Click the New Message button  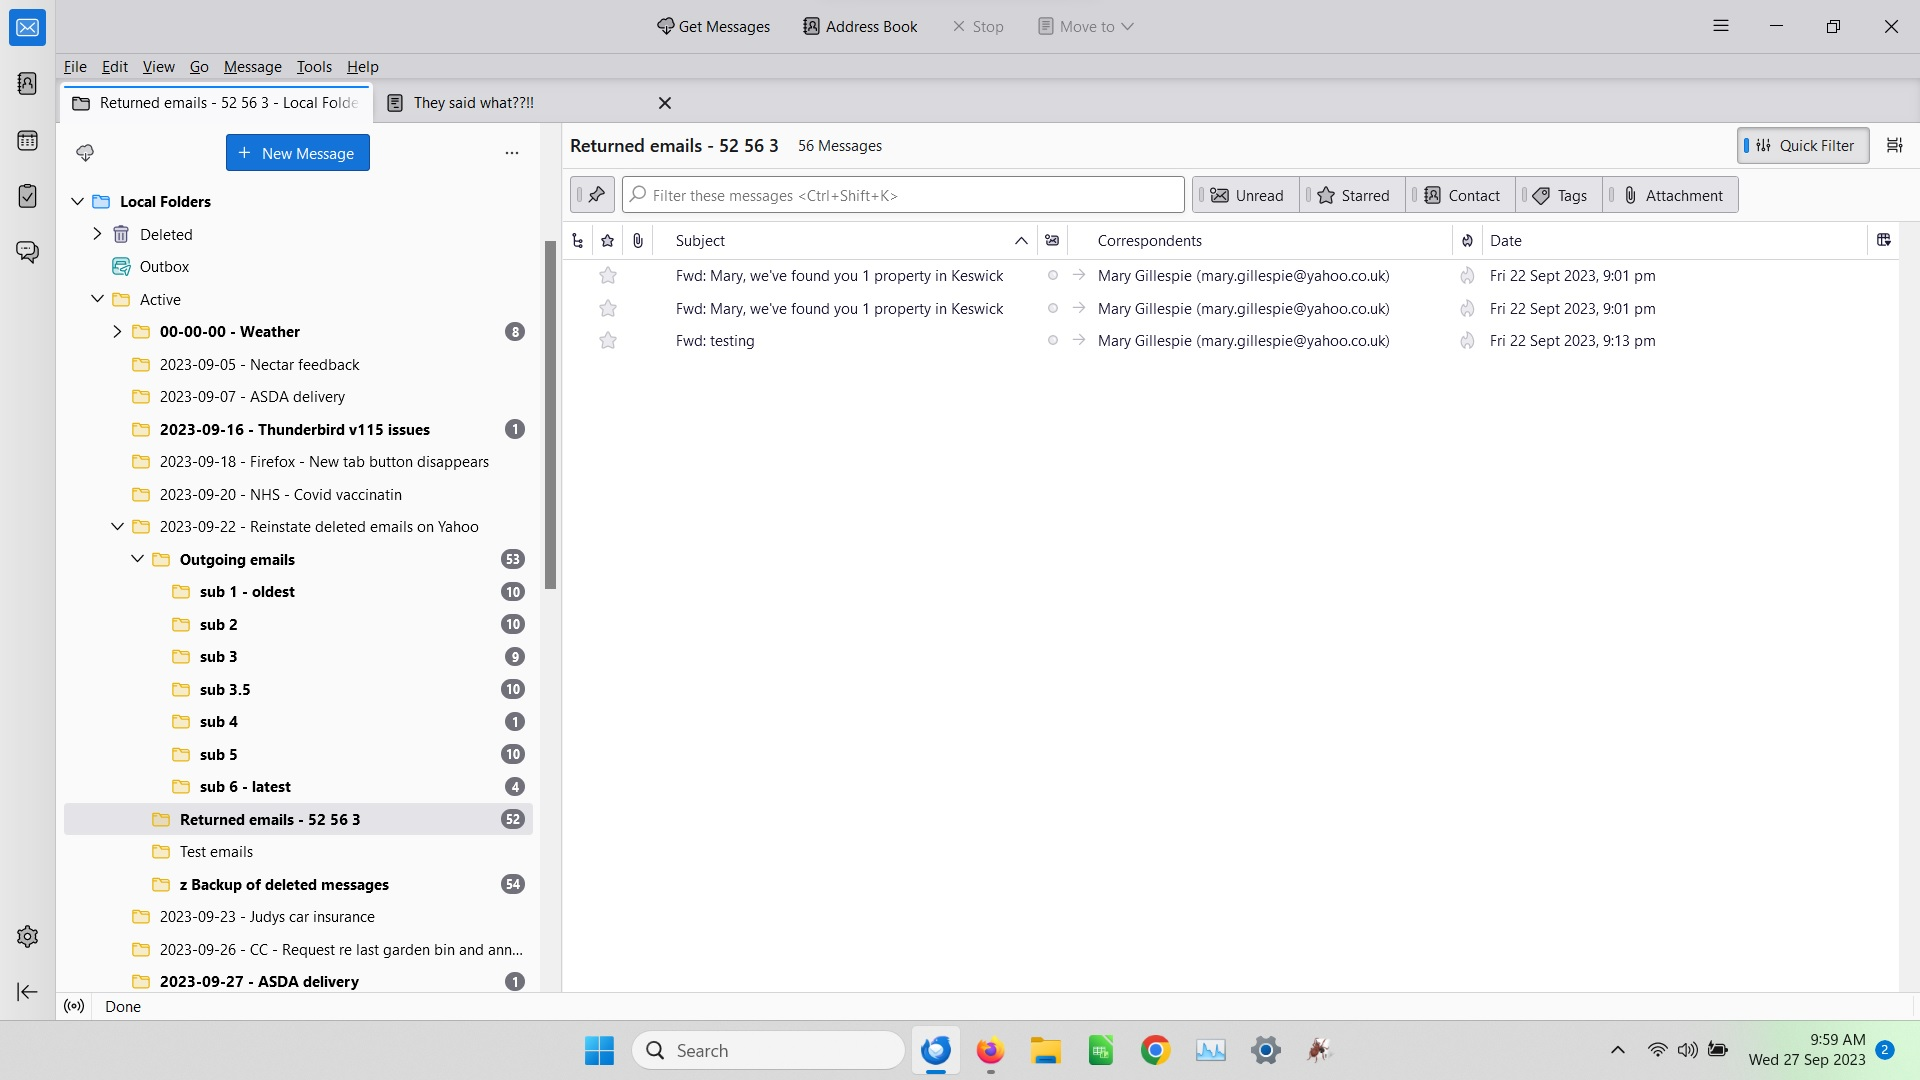point(297,153)
